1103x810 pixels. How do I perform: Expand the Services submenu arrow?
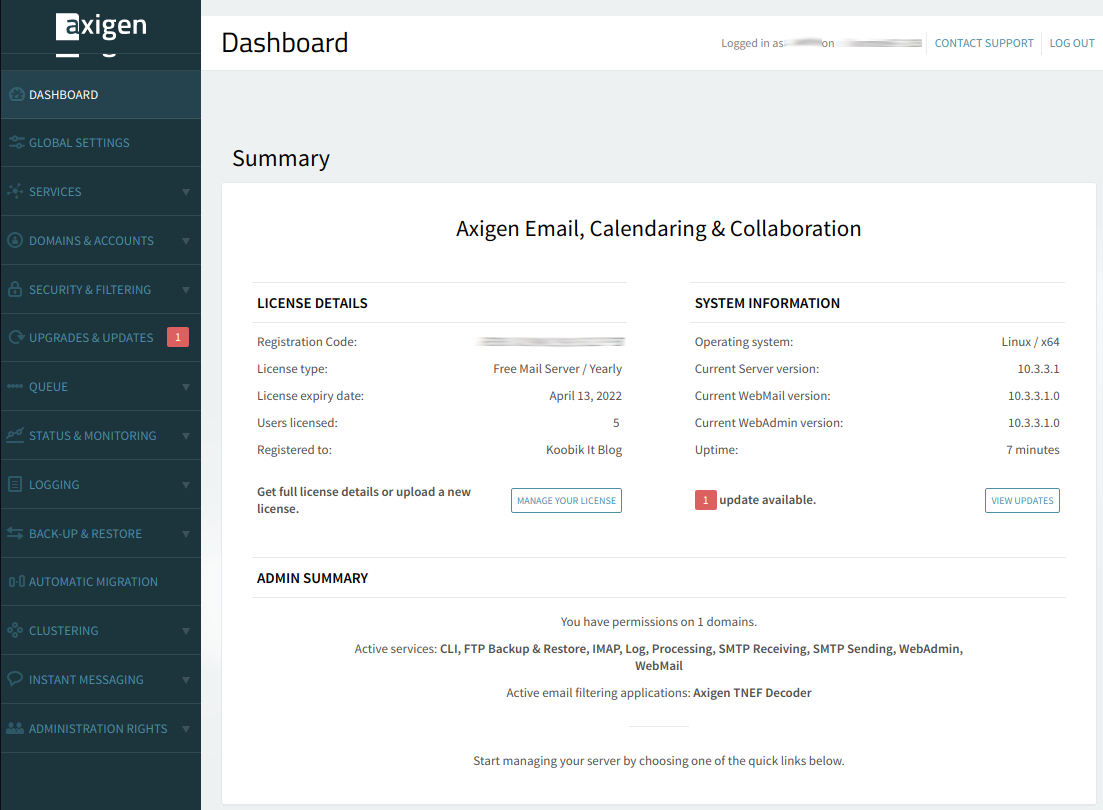(x=186, y=192)
